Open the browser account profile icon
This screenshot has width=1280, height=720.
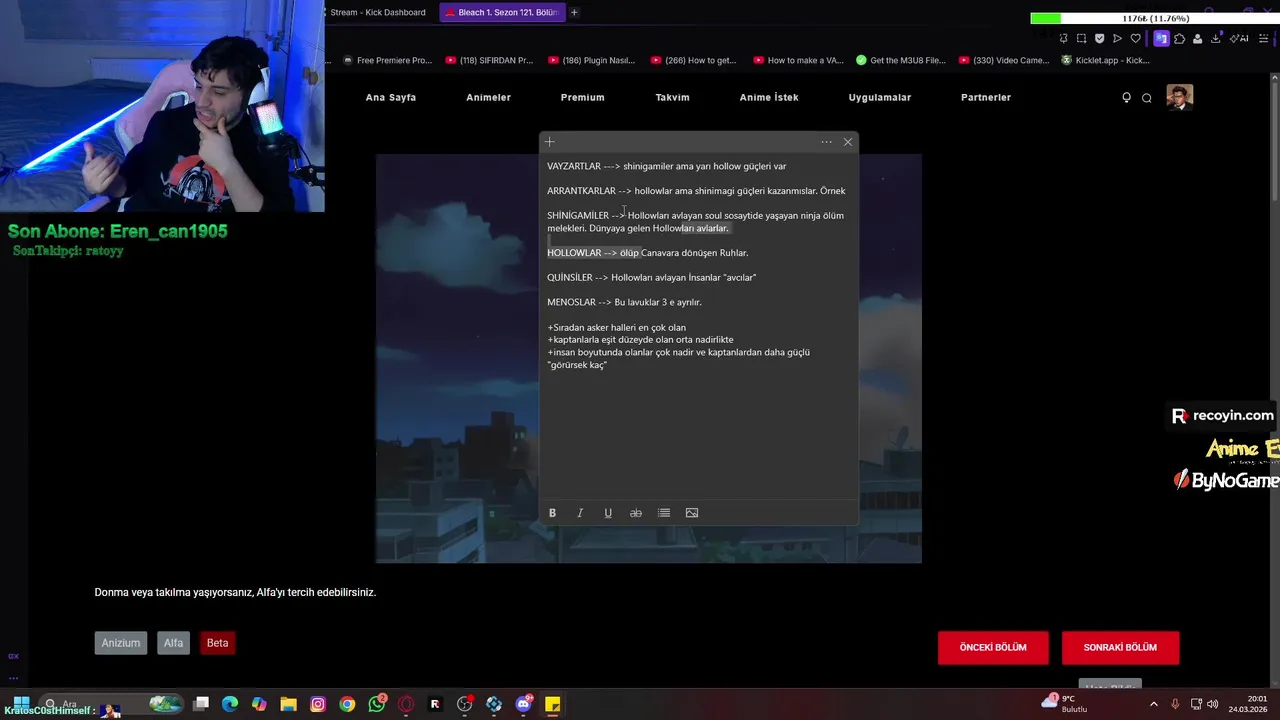click(1197, 39)
